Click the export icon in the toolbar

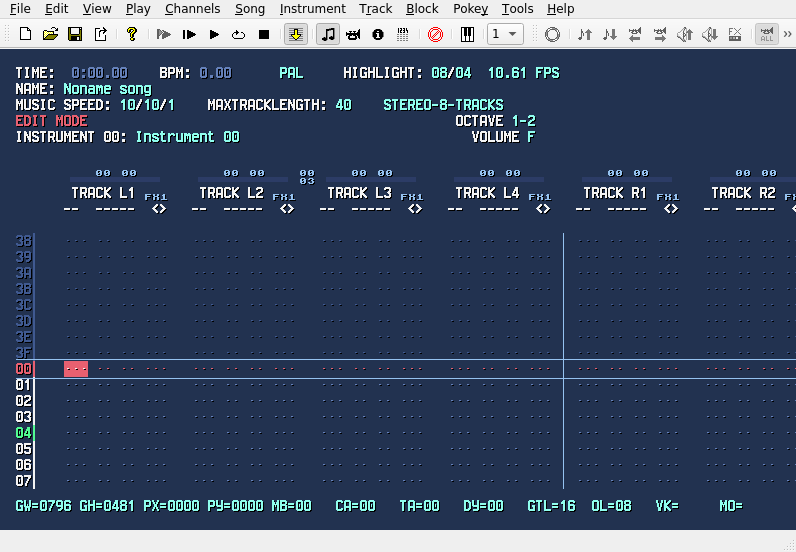(101, 35)
